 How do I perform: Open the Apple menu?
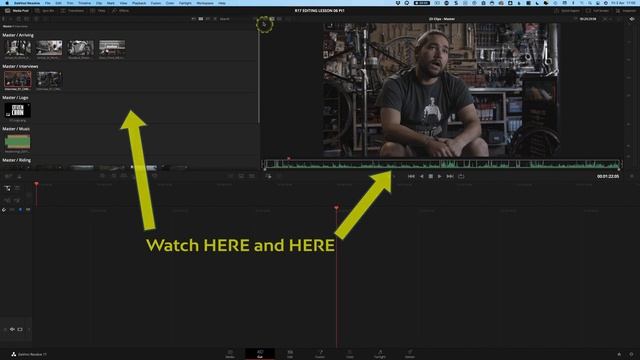[7, 3]
